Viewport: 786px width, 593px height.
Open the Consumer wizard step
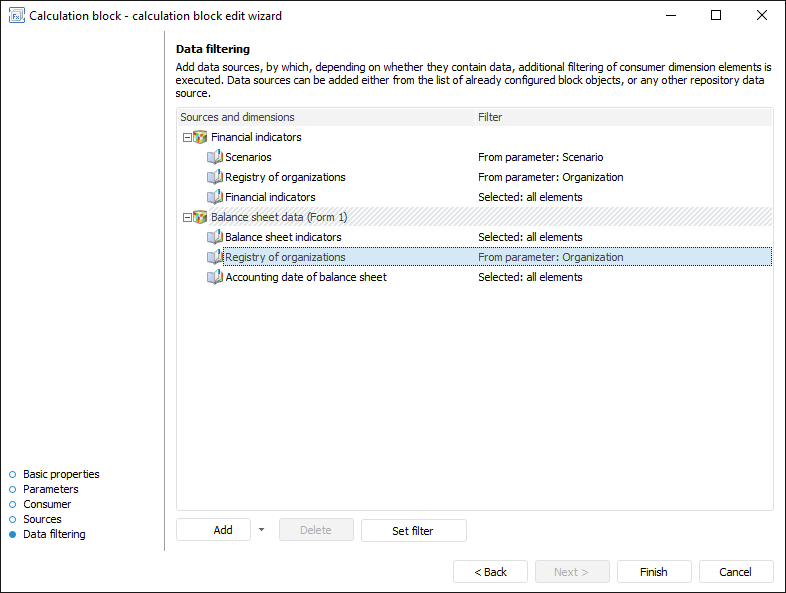click(47, 504)
